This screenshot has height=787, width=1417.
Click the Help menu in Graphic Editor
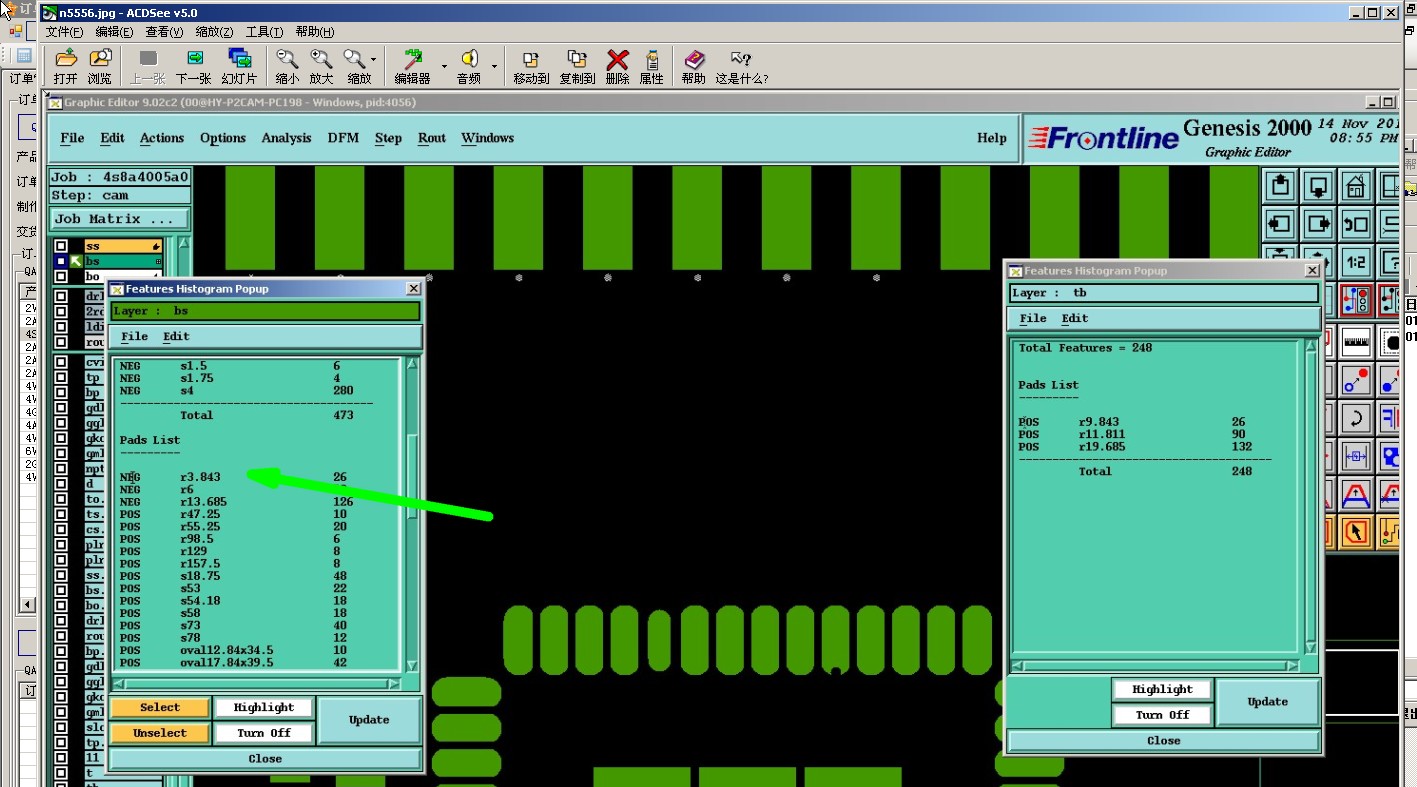(x=991, y=138)
